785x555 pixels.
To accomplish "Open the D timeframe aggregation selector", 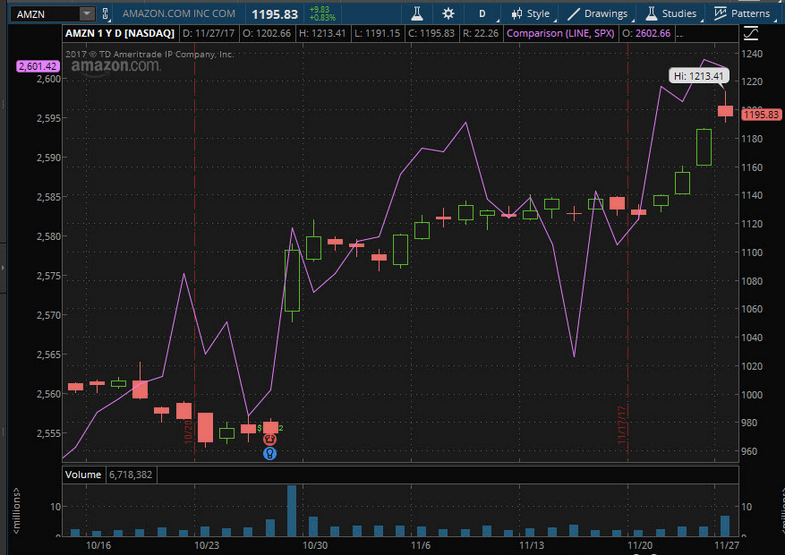I will pos(482,14).
